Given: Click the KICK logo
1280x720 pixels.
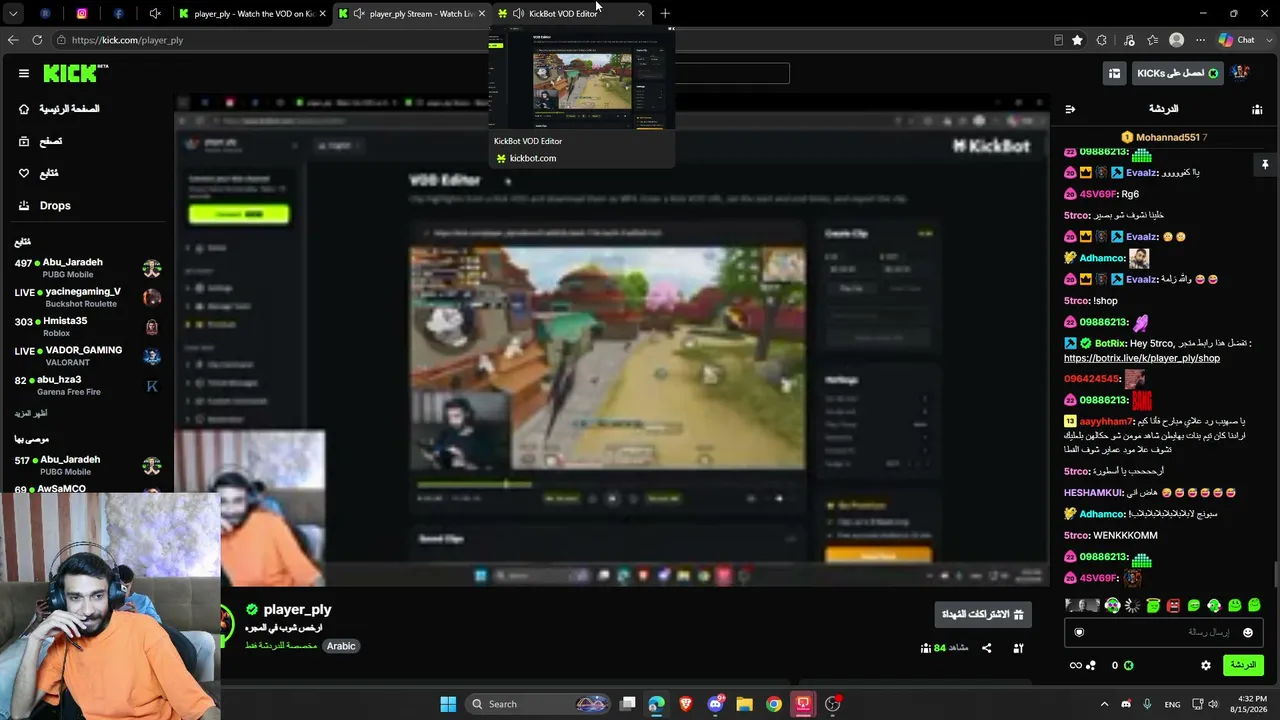Looking at the screenshot, I should click(x=71, y=73).
